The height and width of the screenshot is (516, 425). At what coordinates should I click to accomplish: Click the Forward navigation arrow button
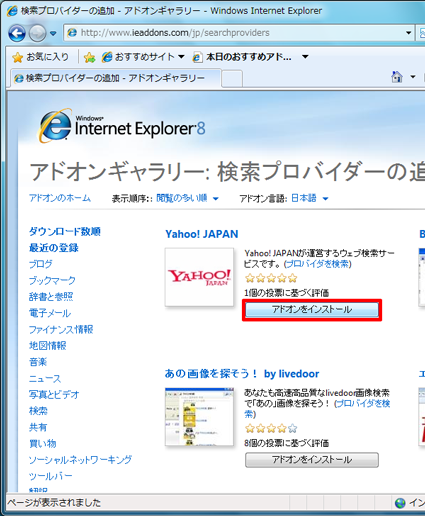(37, 33)
